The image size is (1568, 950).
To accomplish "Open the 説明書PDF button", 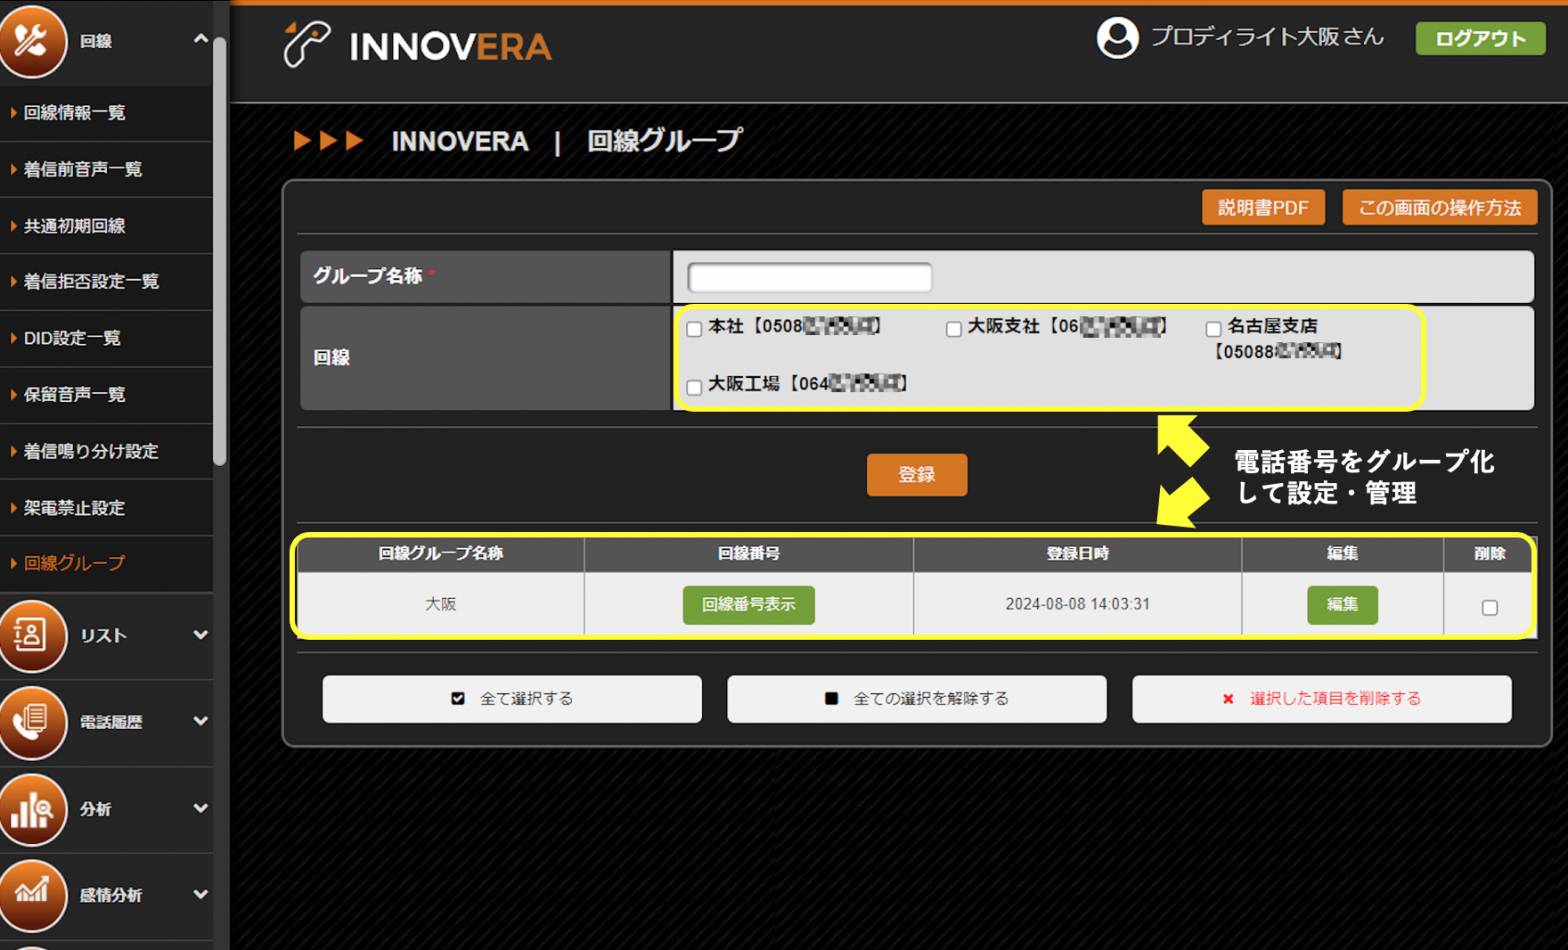I will point(1263,207).
